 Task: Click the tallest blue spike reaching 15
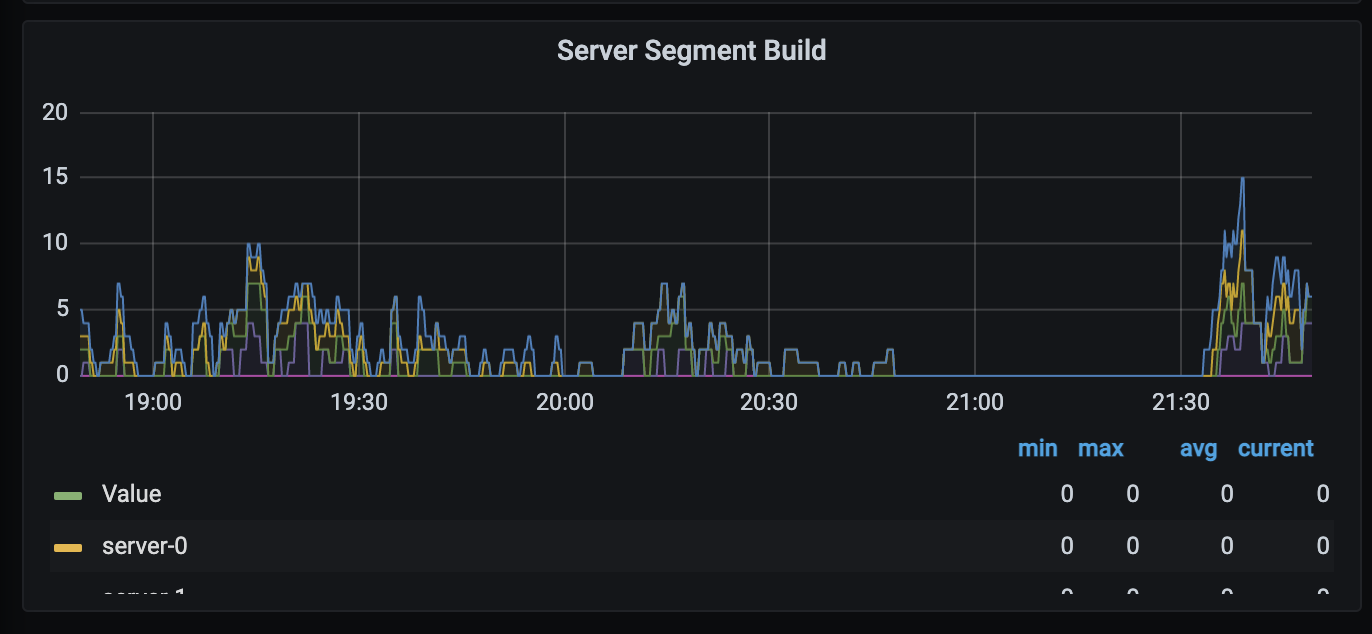(1242, 181)
